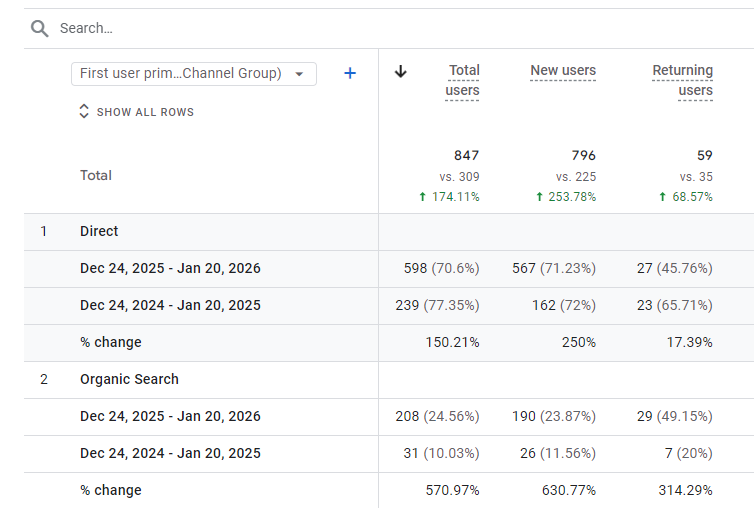The image size is (754, 508).
Task: Sort by the Total users column header
Action: [462, 80]
